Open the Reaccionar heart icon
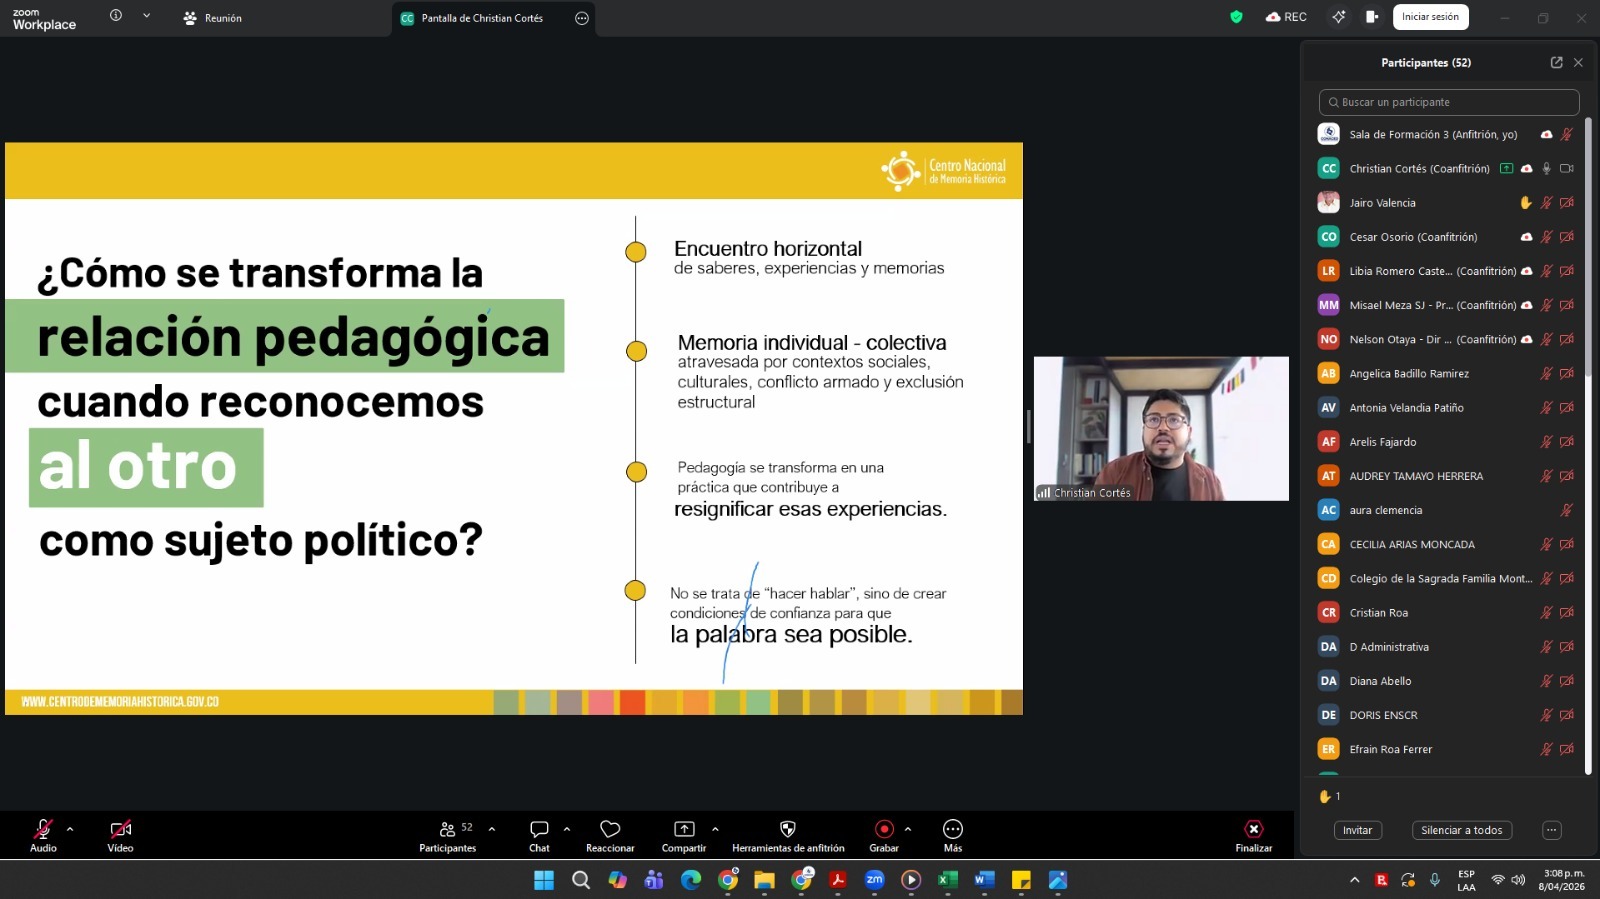 pos(610,829)
